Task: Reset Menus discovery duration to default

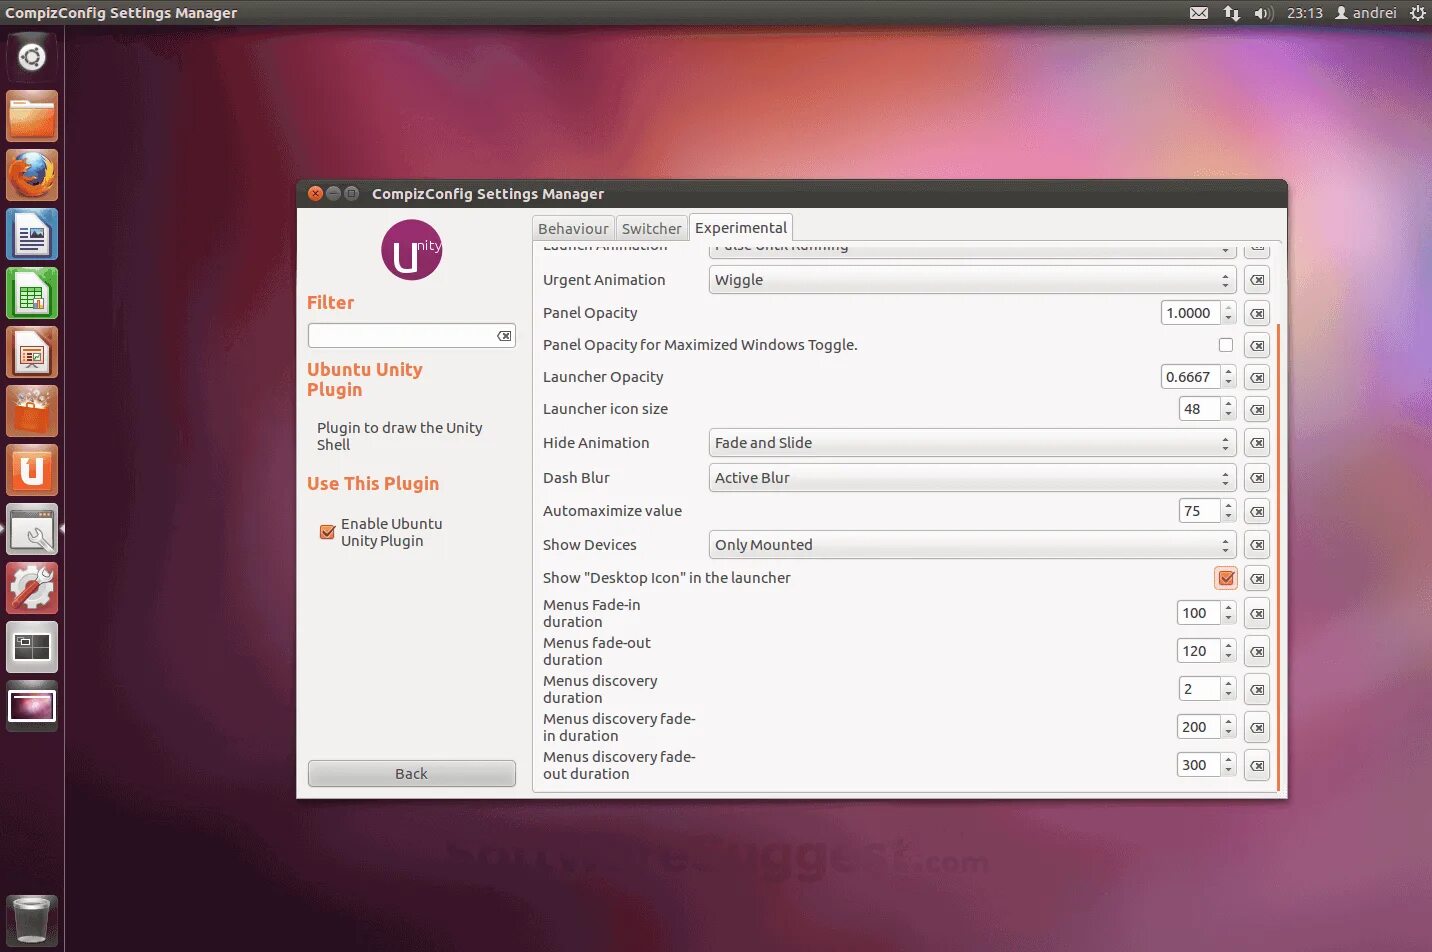Action: tap(1257, 689)
